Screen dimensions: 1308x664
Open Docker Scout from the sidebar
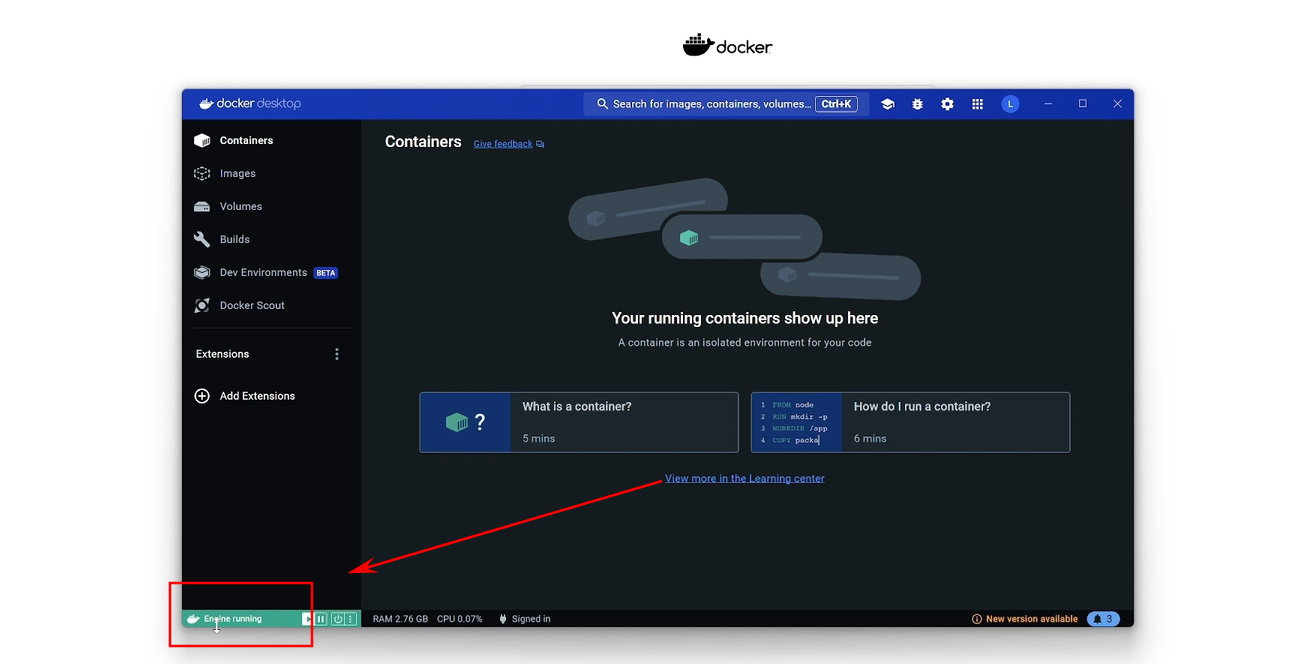[x=251, y=306]
